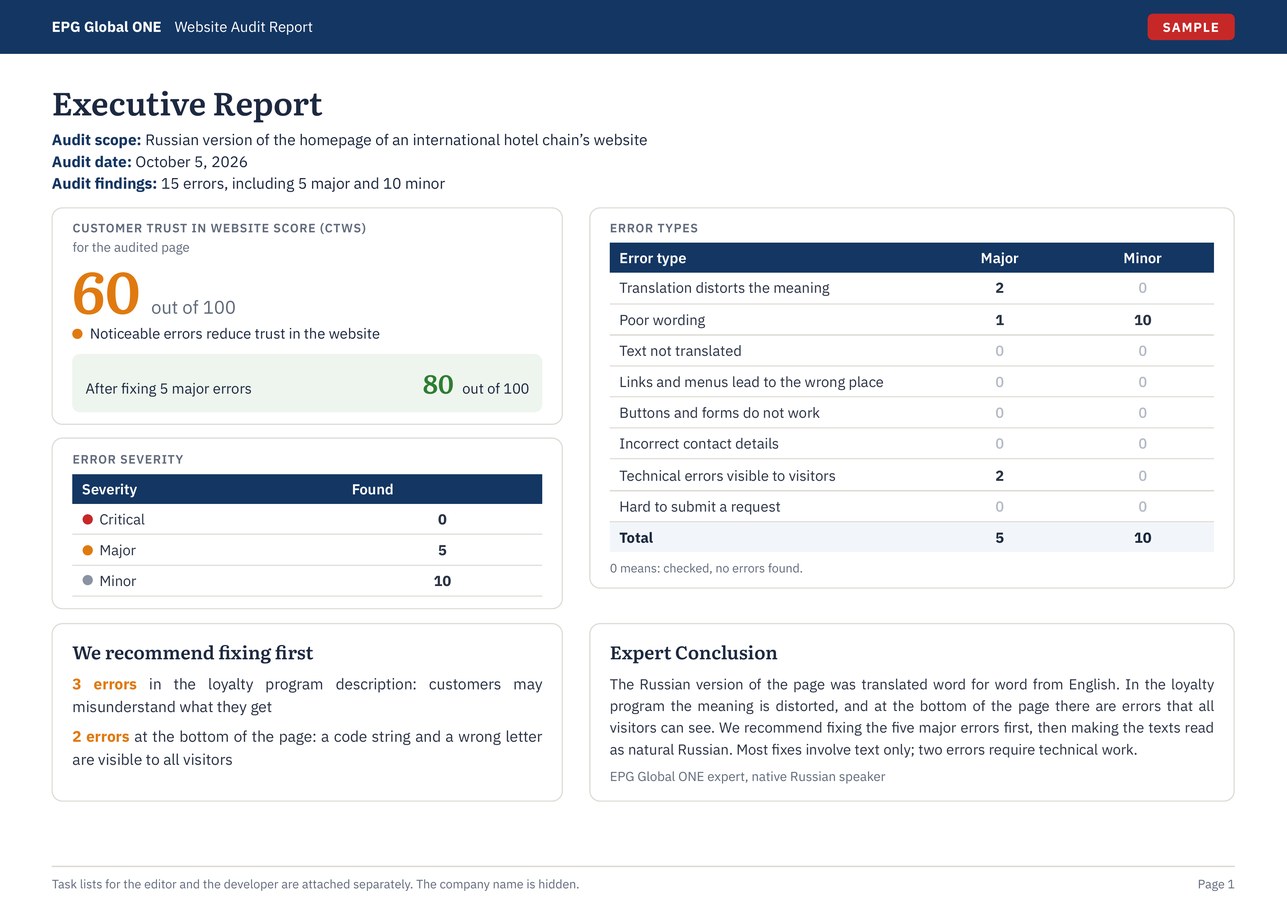Click the 'Severity' column header
The width and height of the screenshot is (1287, 910).
[x=109, y=489]
